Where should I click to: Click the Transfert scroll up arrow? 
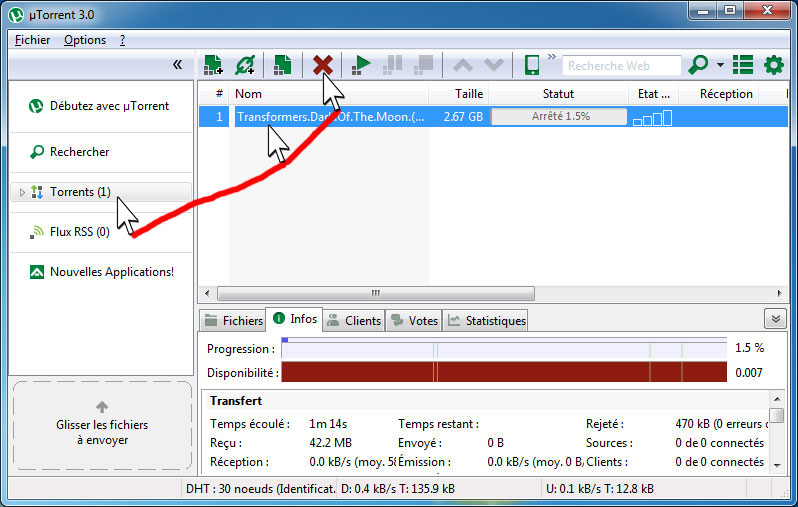tap(777, 399)
